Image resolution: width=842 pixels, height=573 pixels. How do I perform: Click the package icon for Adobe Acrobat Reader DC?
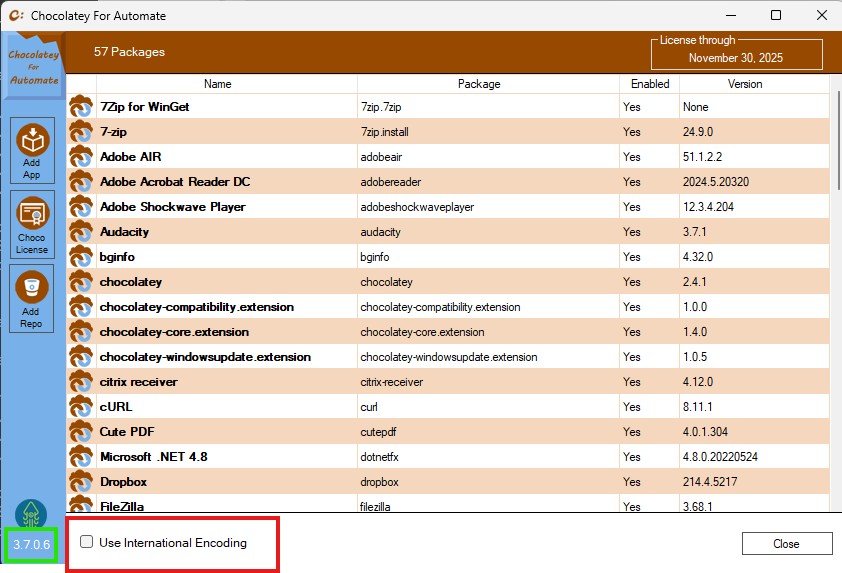[81, 182]
